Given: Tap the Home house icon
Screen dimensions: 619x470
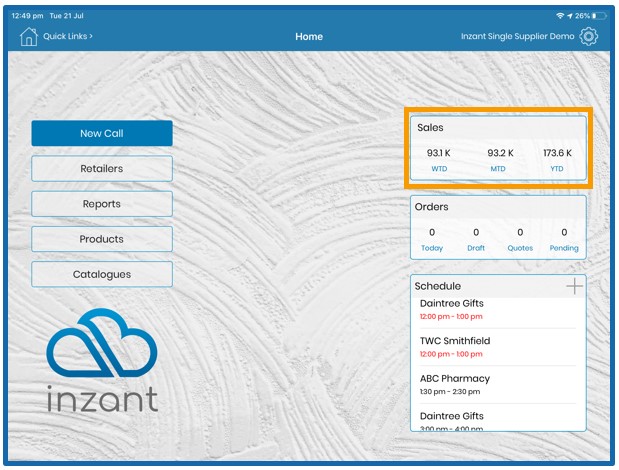Looking at the screenshot, I should pos(28,37).
